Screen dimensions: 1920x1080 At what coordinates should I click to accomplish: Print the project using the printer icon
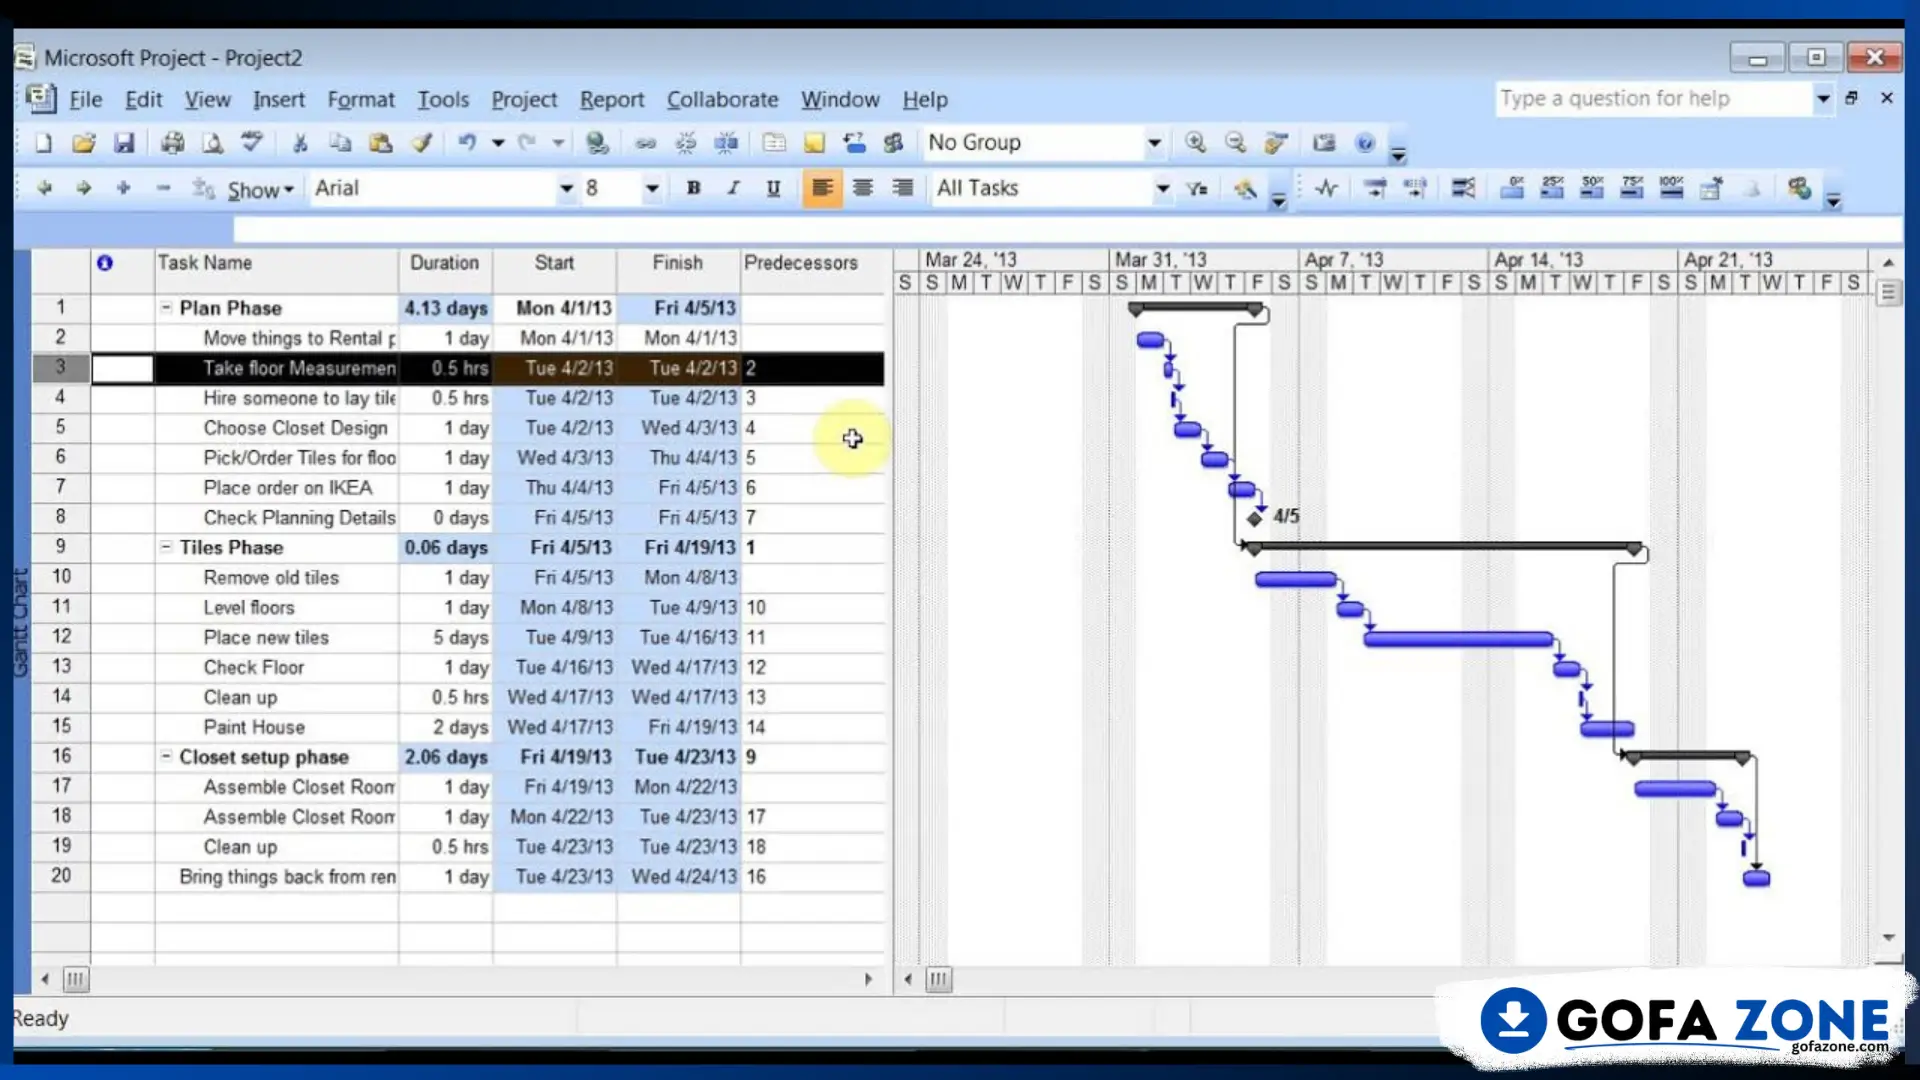click(x=172, y=143)
